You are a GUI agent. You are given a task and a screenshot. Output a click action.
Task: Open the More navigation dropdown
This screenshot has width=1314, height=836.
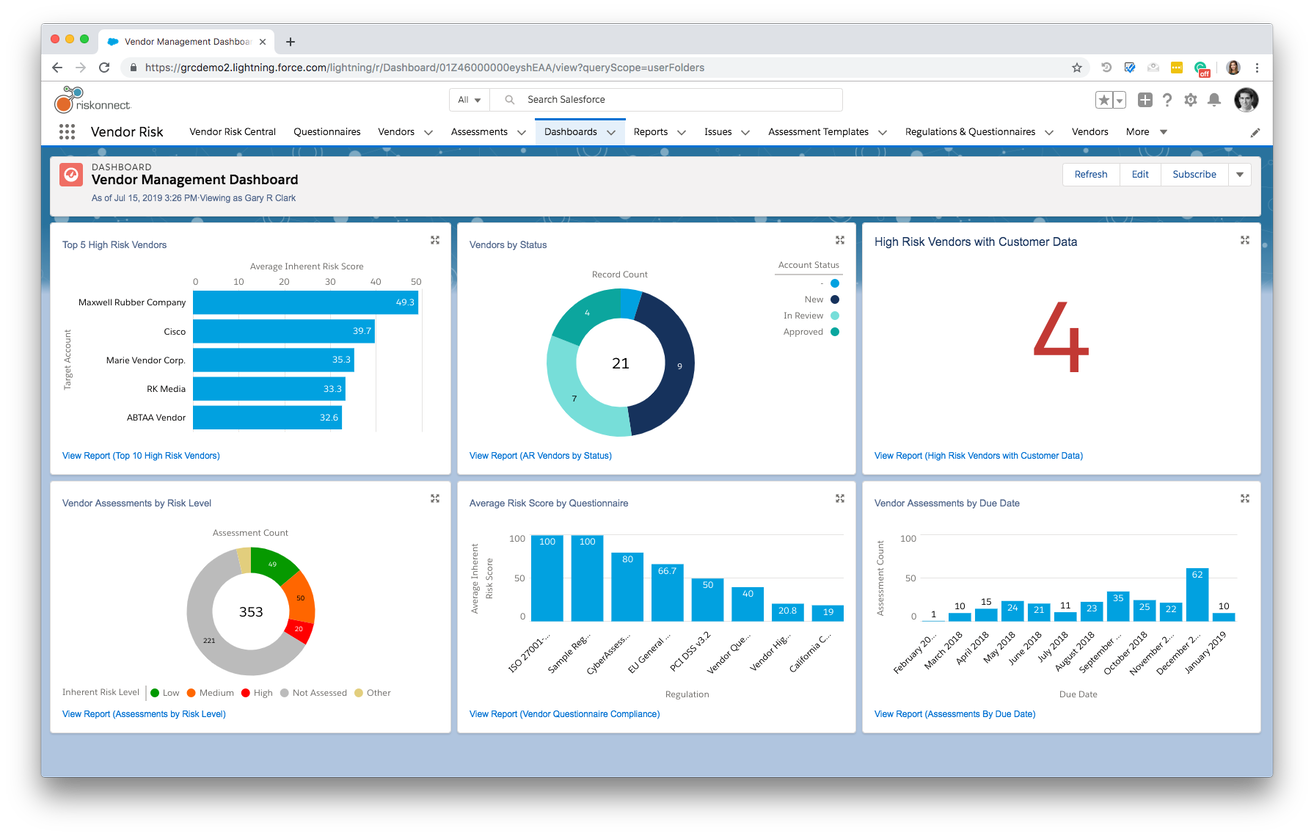(x=1146, y=132)
